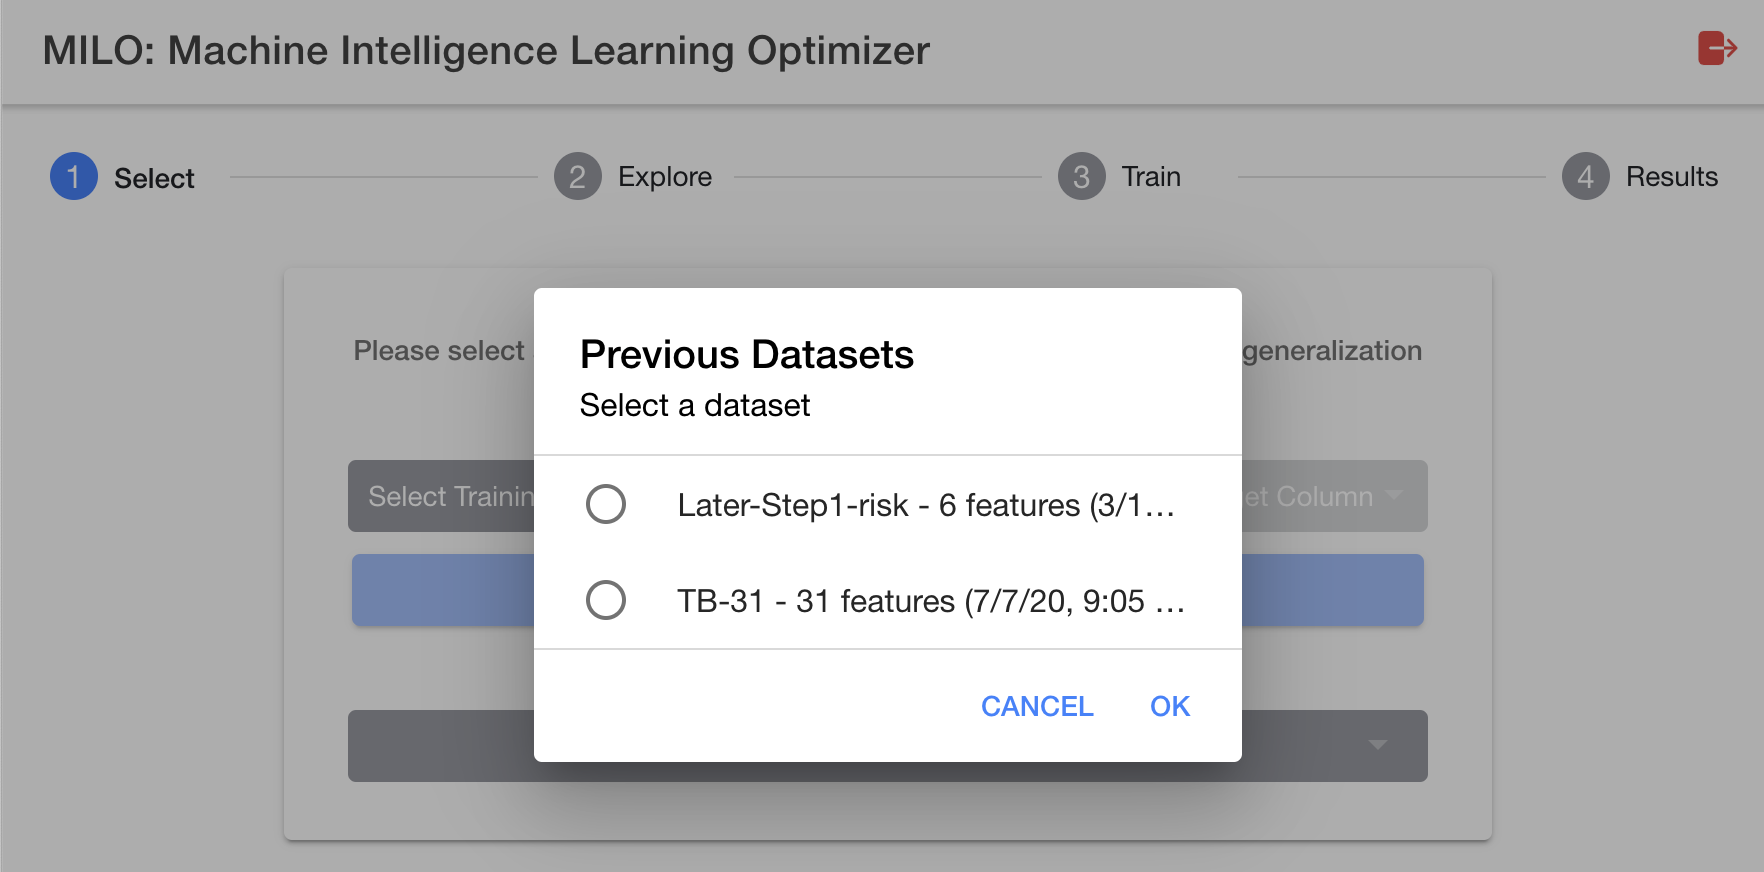Click the step 2 Explore circle
Screen dimensions: 1764x872
(578, 177)
